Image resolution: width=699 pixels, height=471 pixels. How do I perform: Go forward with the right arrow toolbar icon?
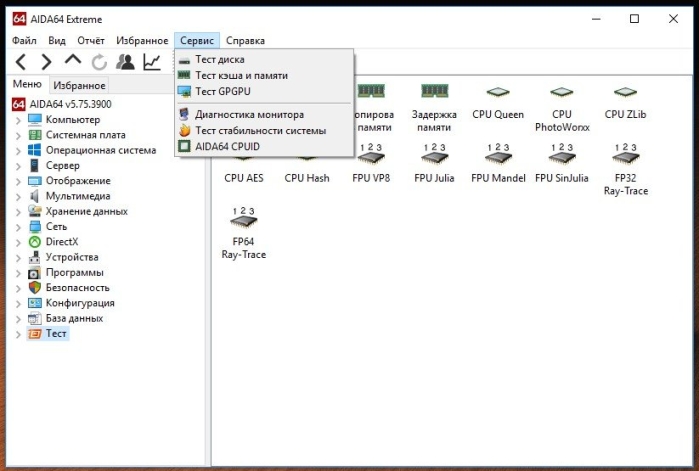[x=46, y=62]
